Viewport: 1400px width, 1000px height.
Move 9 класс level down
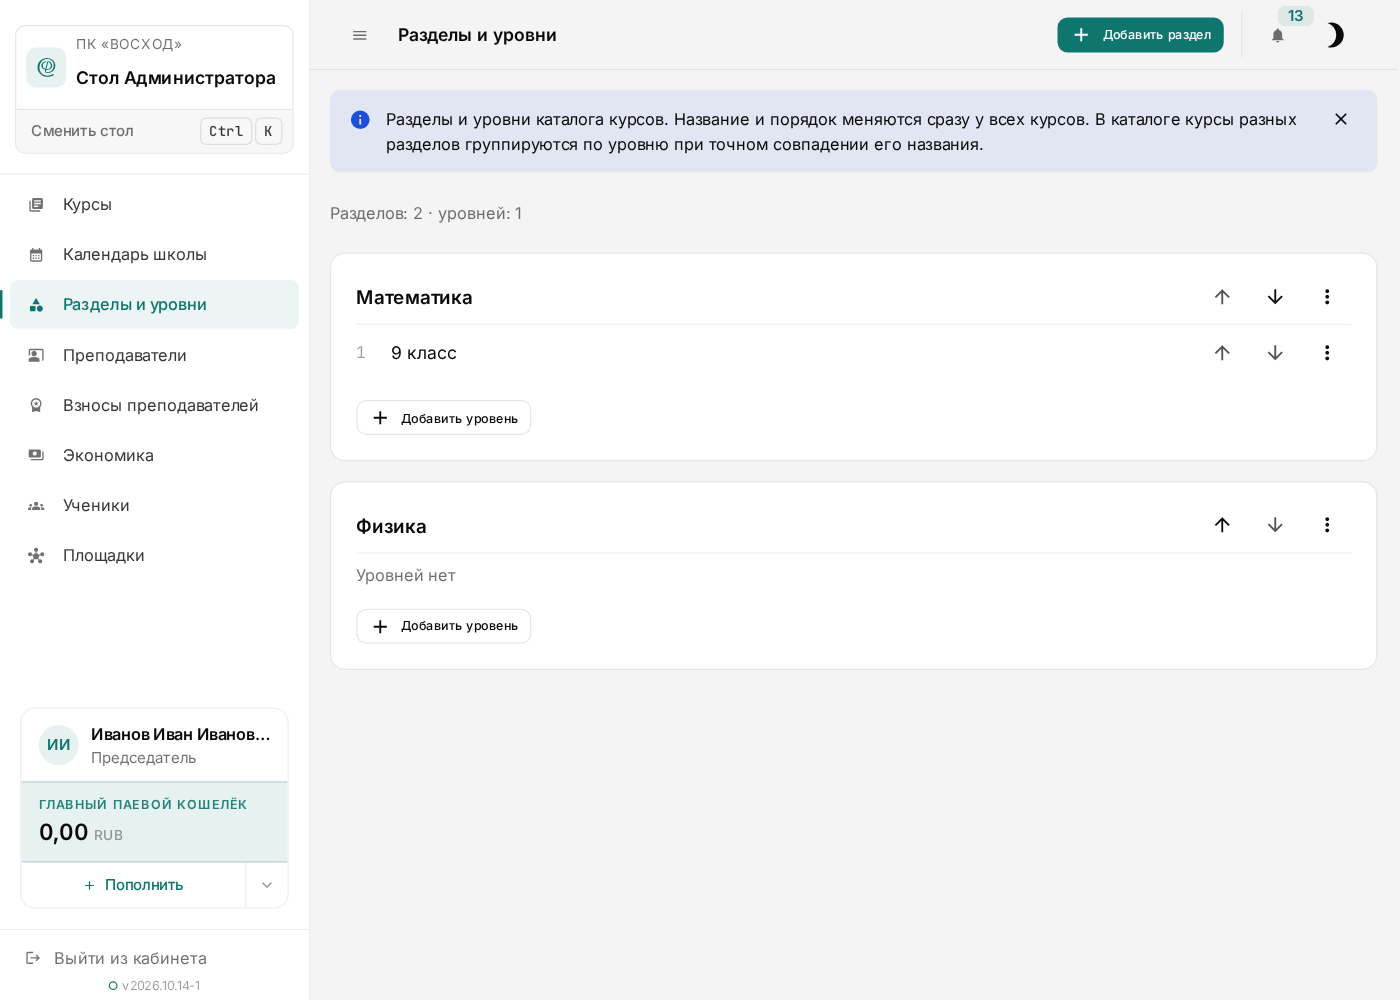pyautogui.click(x=1275, y=353)
